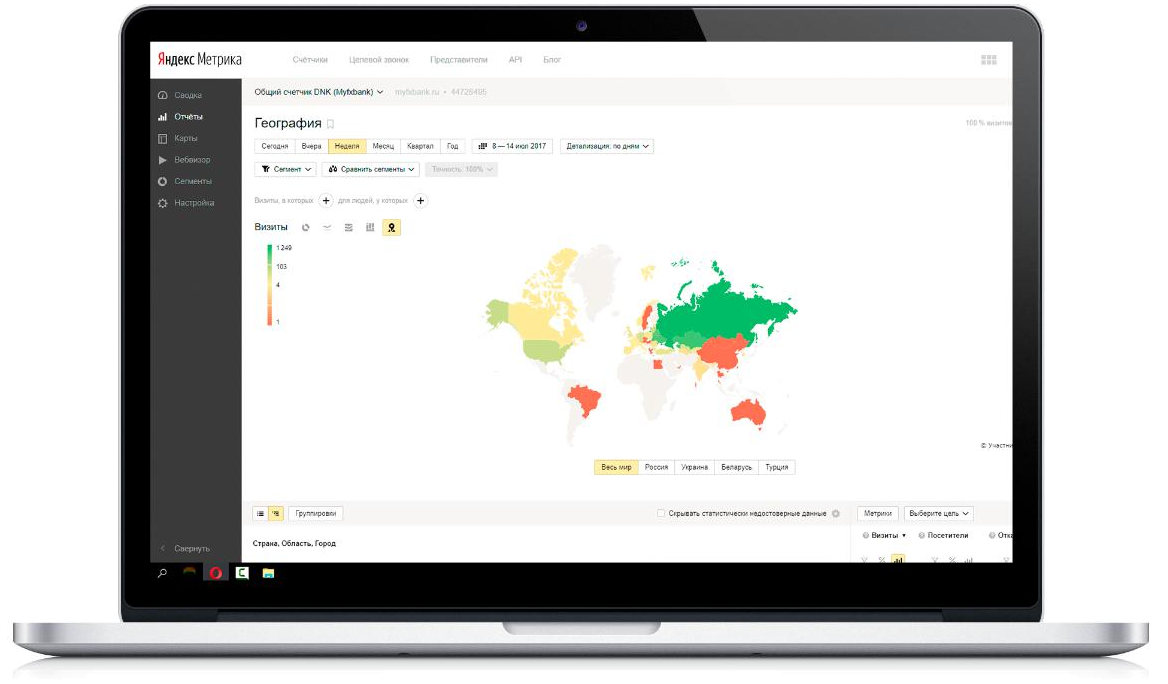Switch to the line chart view
1168x684 pixels.
pyautogui.click(x=327, y=227)
